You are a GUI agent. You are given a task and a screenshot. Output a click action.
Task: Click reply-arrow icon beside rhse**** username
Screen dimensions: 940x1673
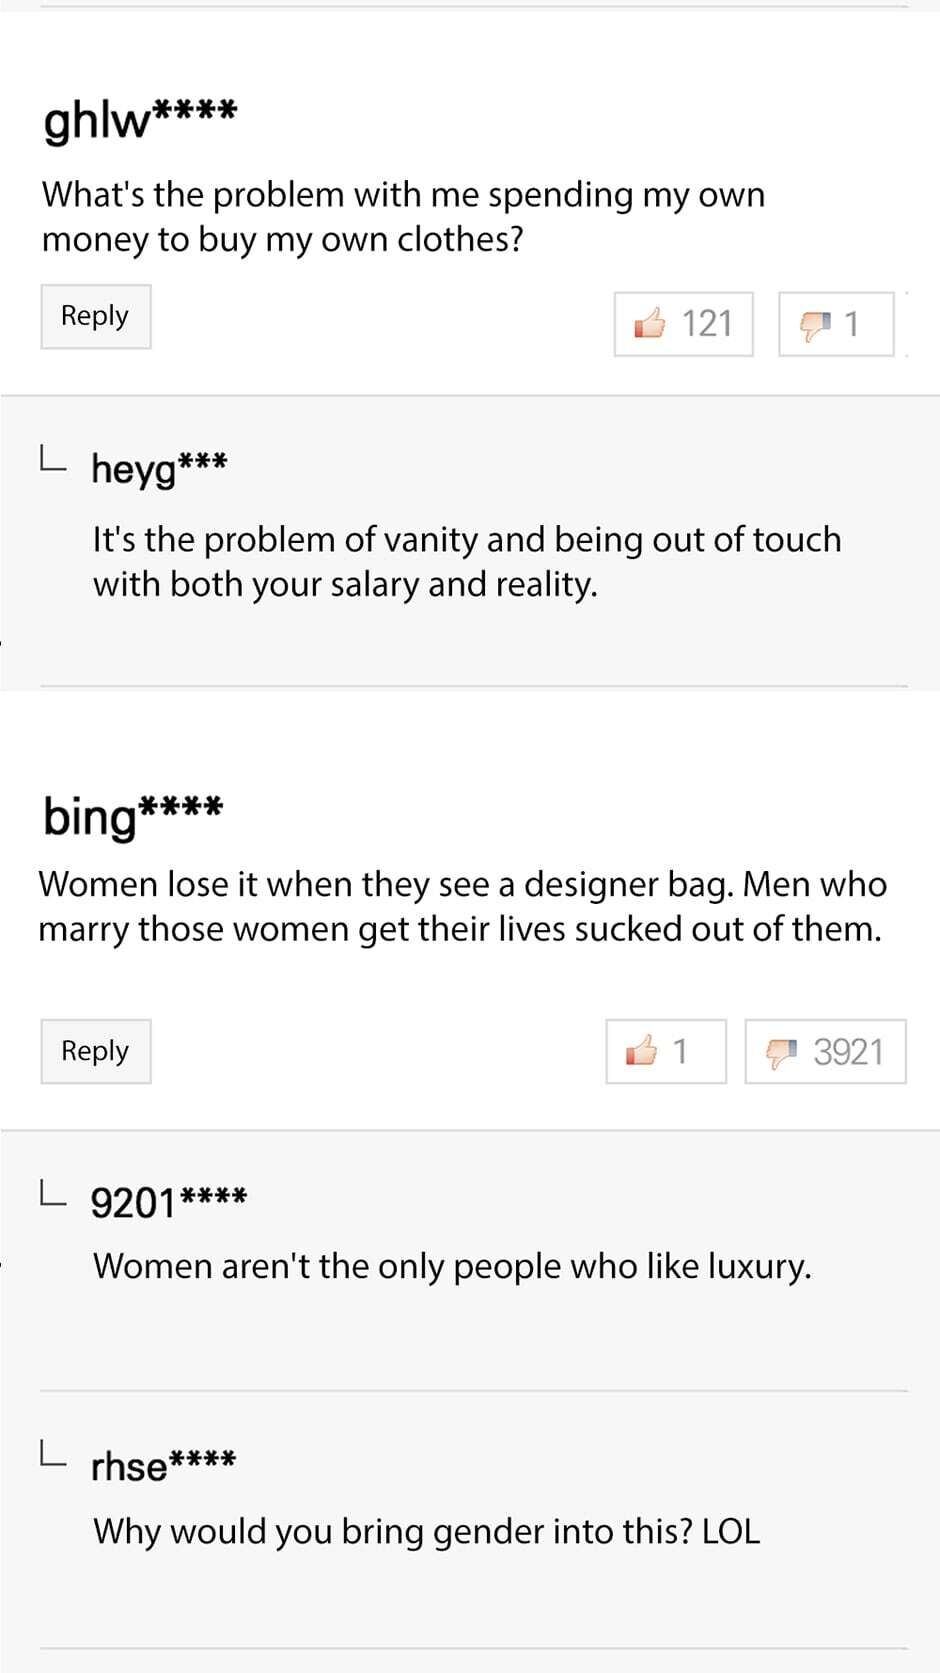point(53,1454)
